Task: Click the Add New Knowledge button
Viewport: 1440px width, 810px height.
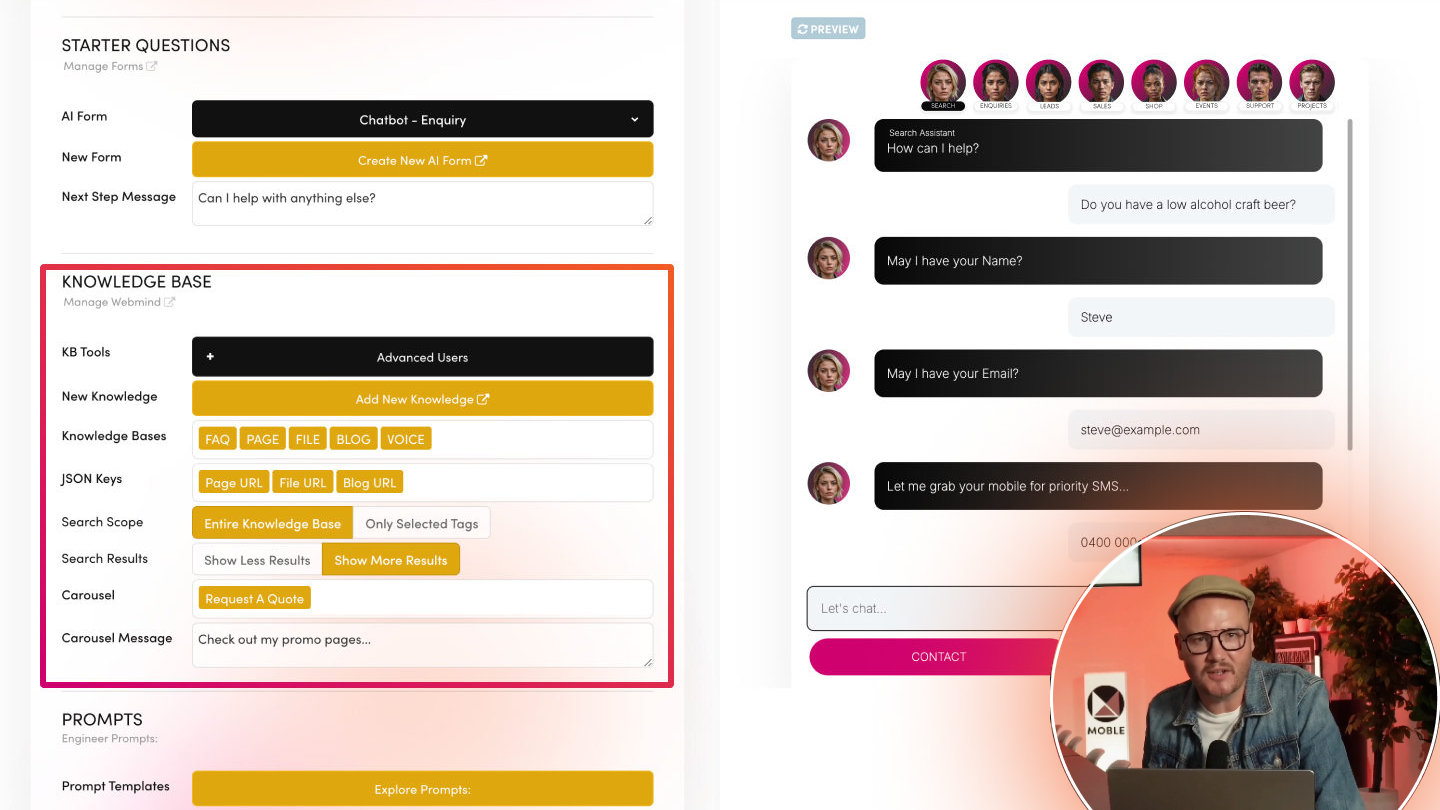Action: (x=422, y=399)
